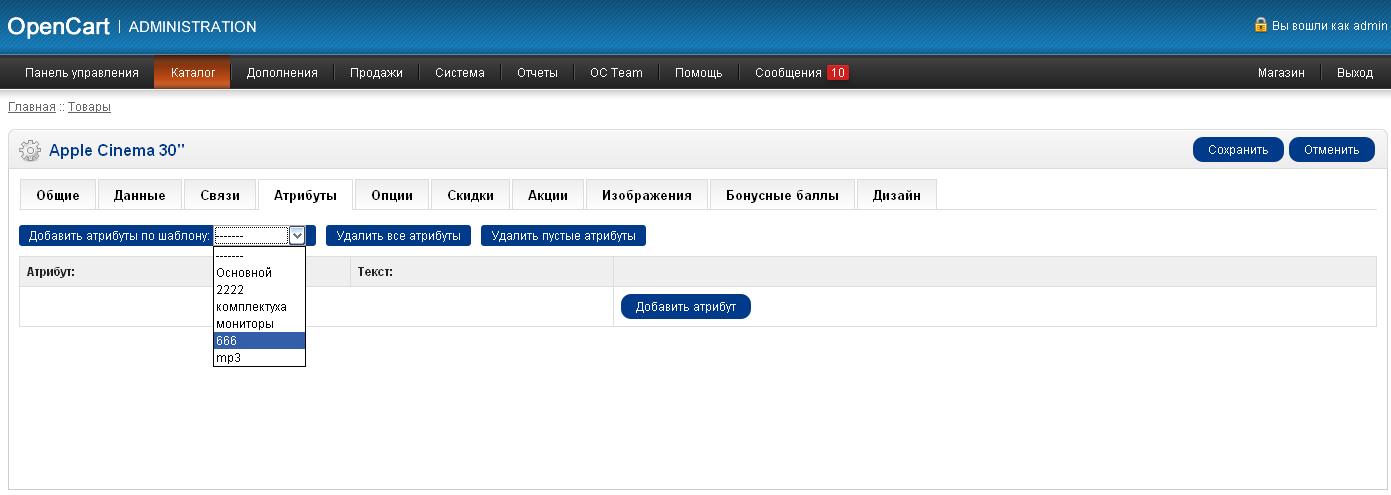The width and height of the screenshot is (1391, 495).
Task: Select mp3 from the template list
Action: 259,357
